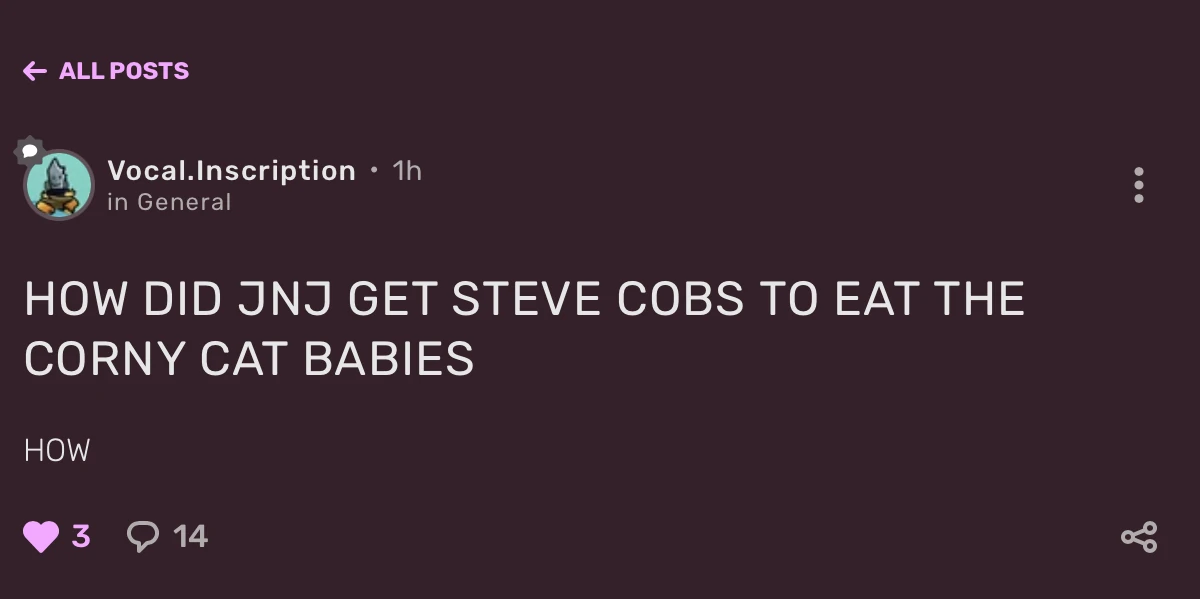Click the post body text HOW
This screenshot has width=1200, height=599.
[x=57, y=451]
